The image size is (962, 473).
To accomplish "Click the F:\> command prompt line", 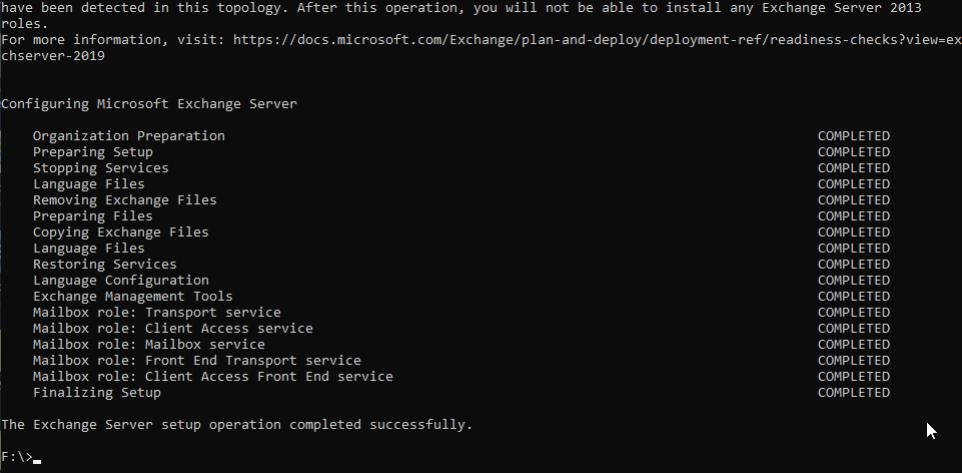I will [19, 457].
